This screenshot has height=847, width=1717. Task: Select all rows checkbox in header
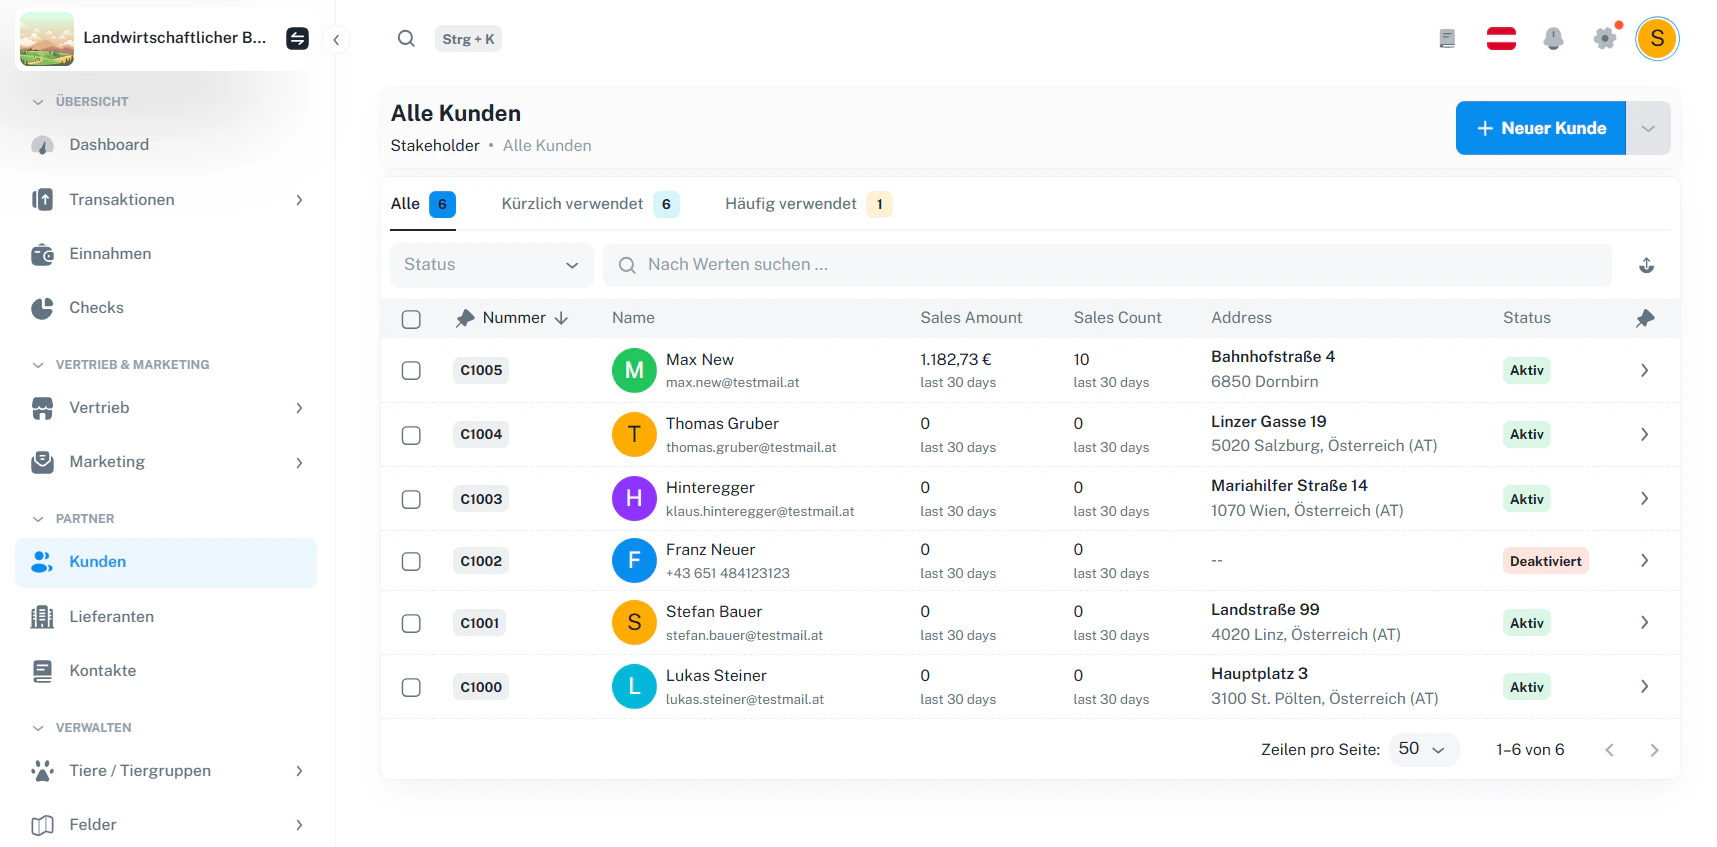[x=411, y=319]
